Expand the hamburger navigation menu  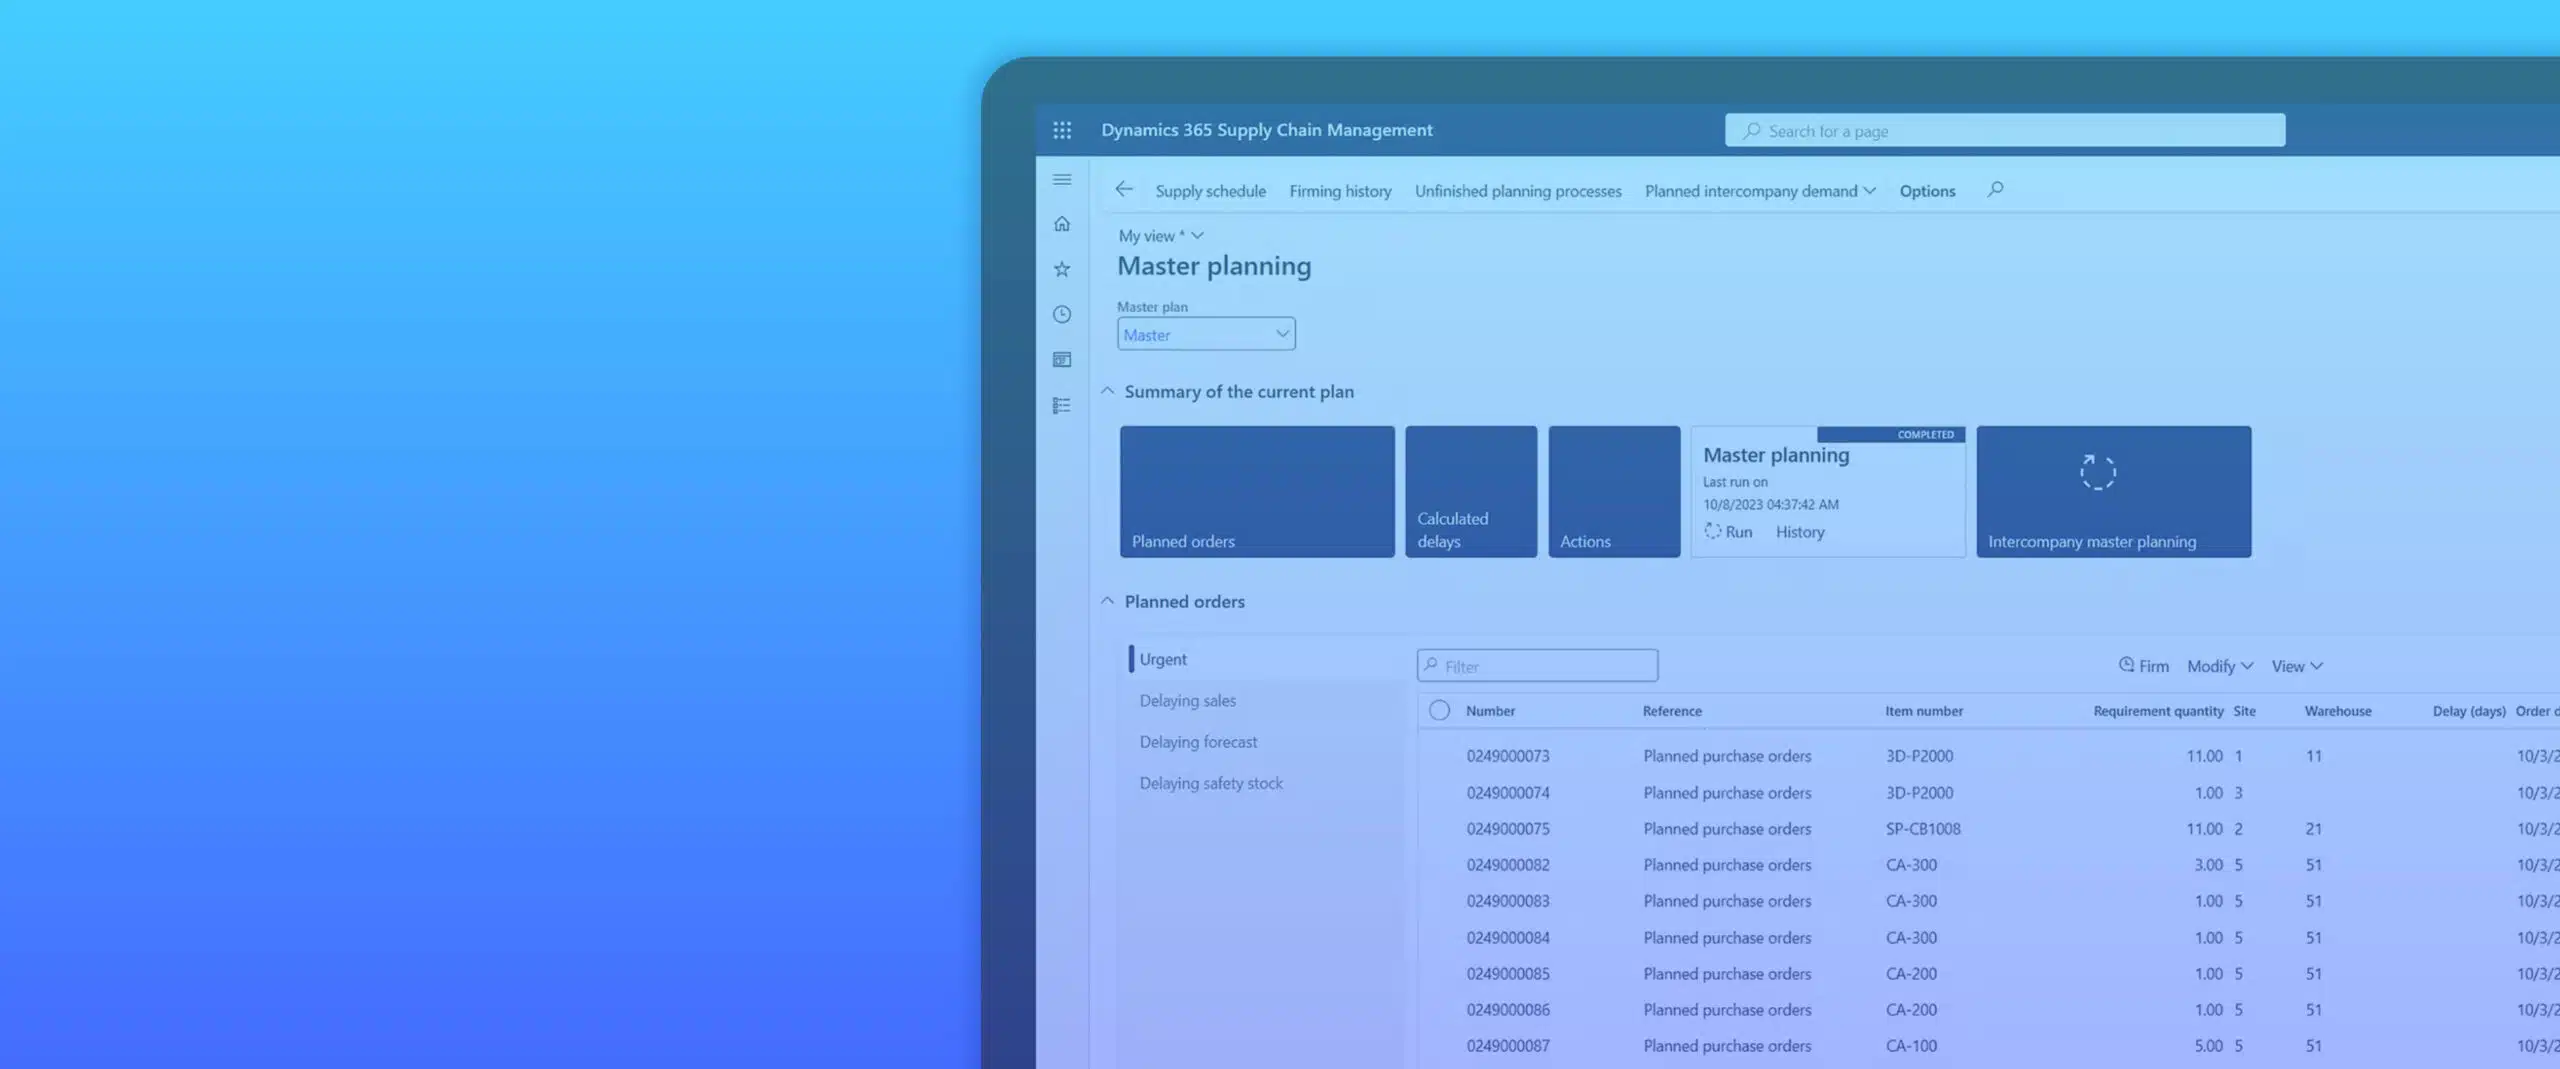1062,180
